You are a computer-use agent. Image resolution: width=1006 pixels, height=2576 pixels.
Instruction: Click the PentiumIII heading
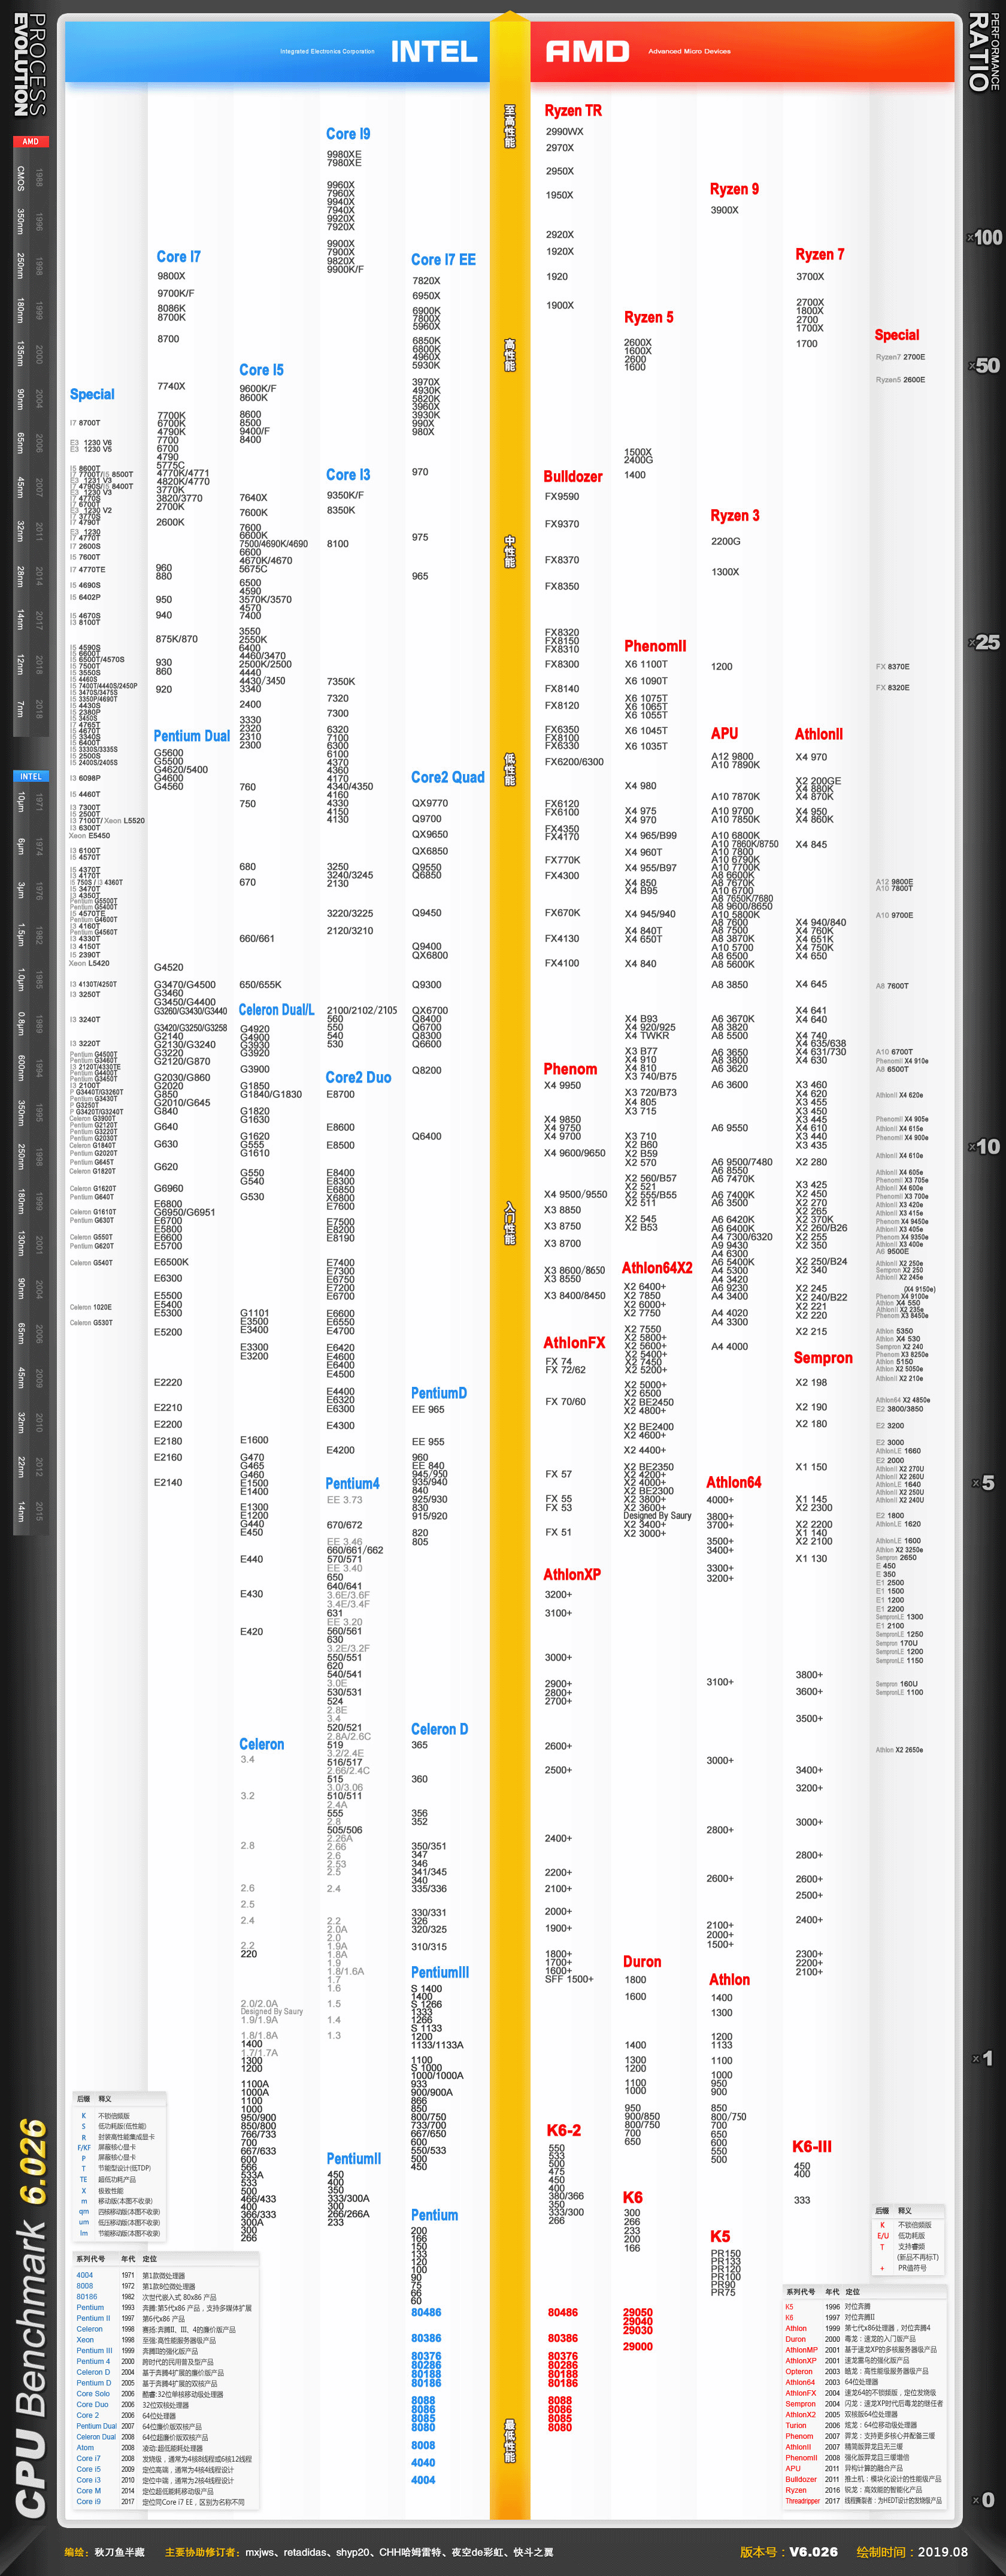point(440,1972)
